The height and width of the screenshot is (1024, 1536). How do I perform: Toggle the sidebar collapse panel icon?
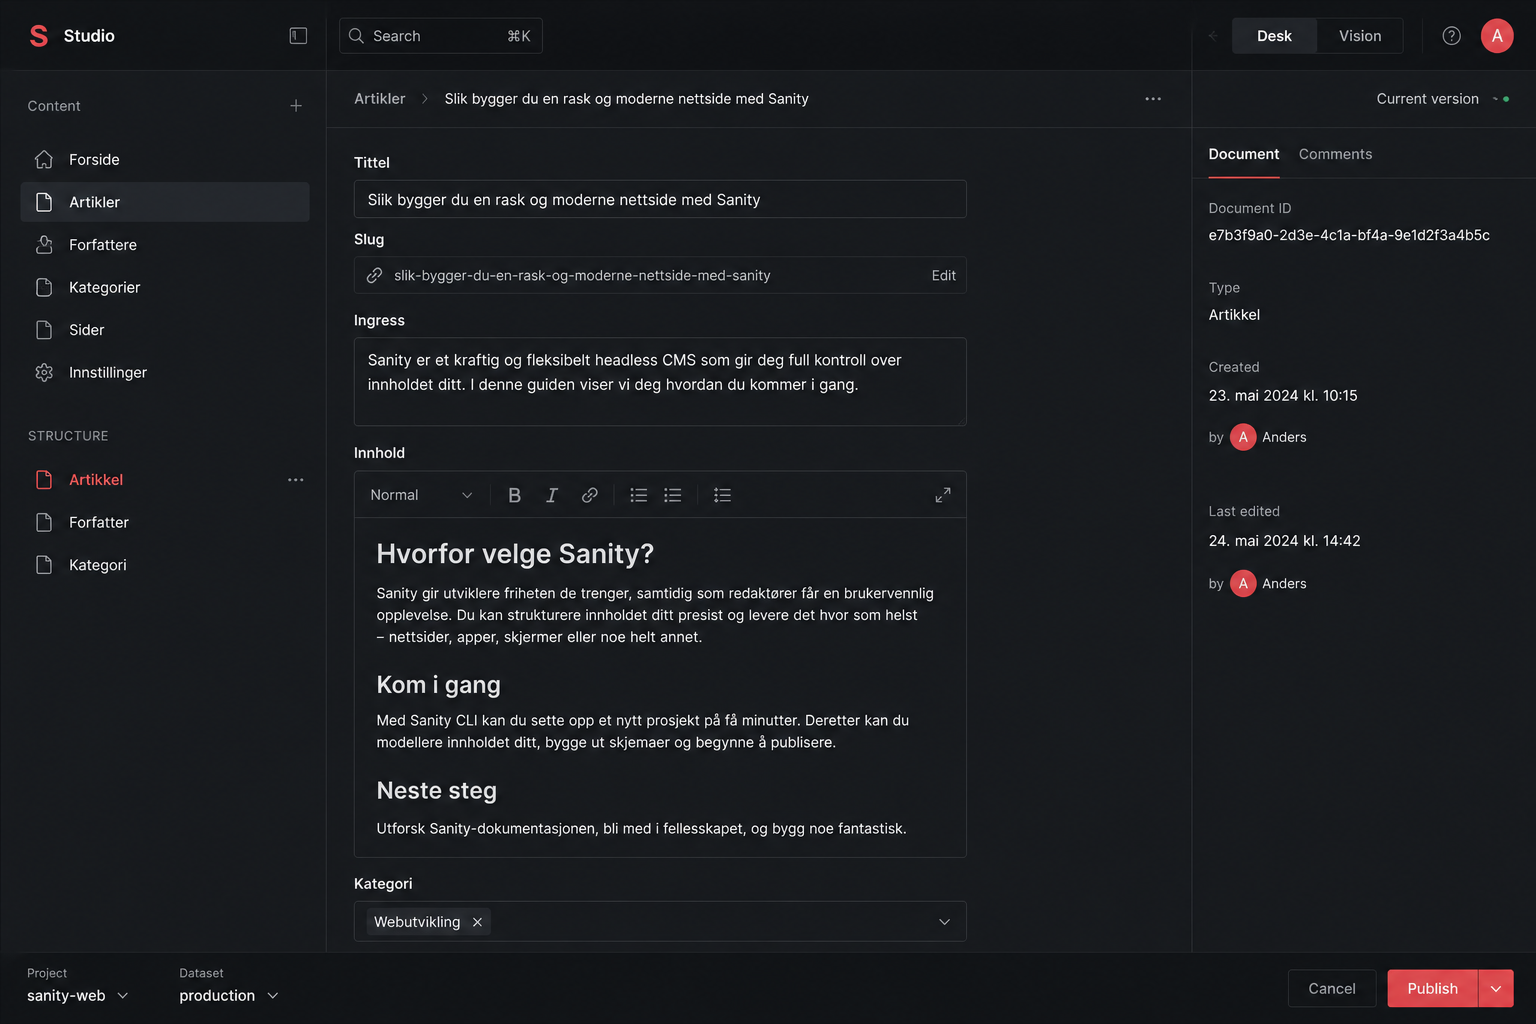pos(298,36)
